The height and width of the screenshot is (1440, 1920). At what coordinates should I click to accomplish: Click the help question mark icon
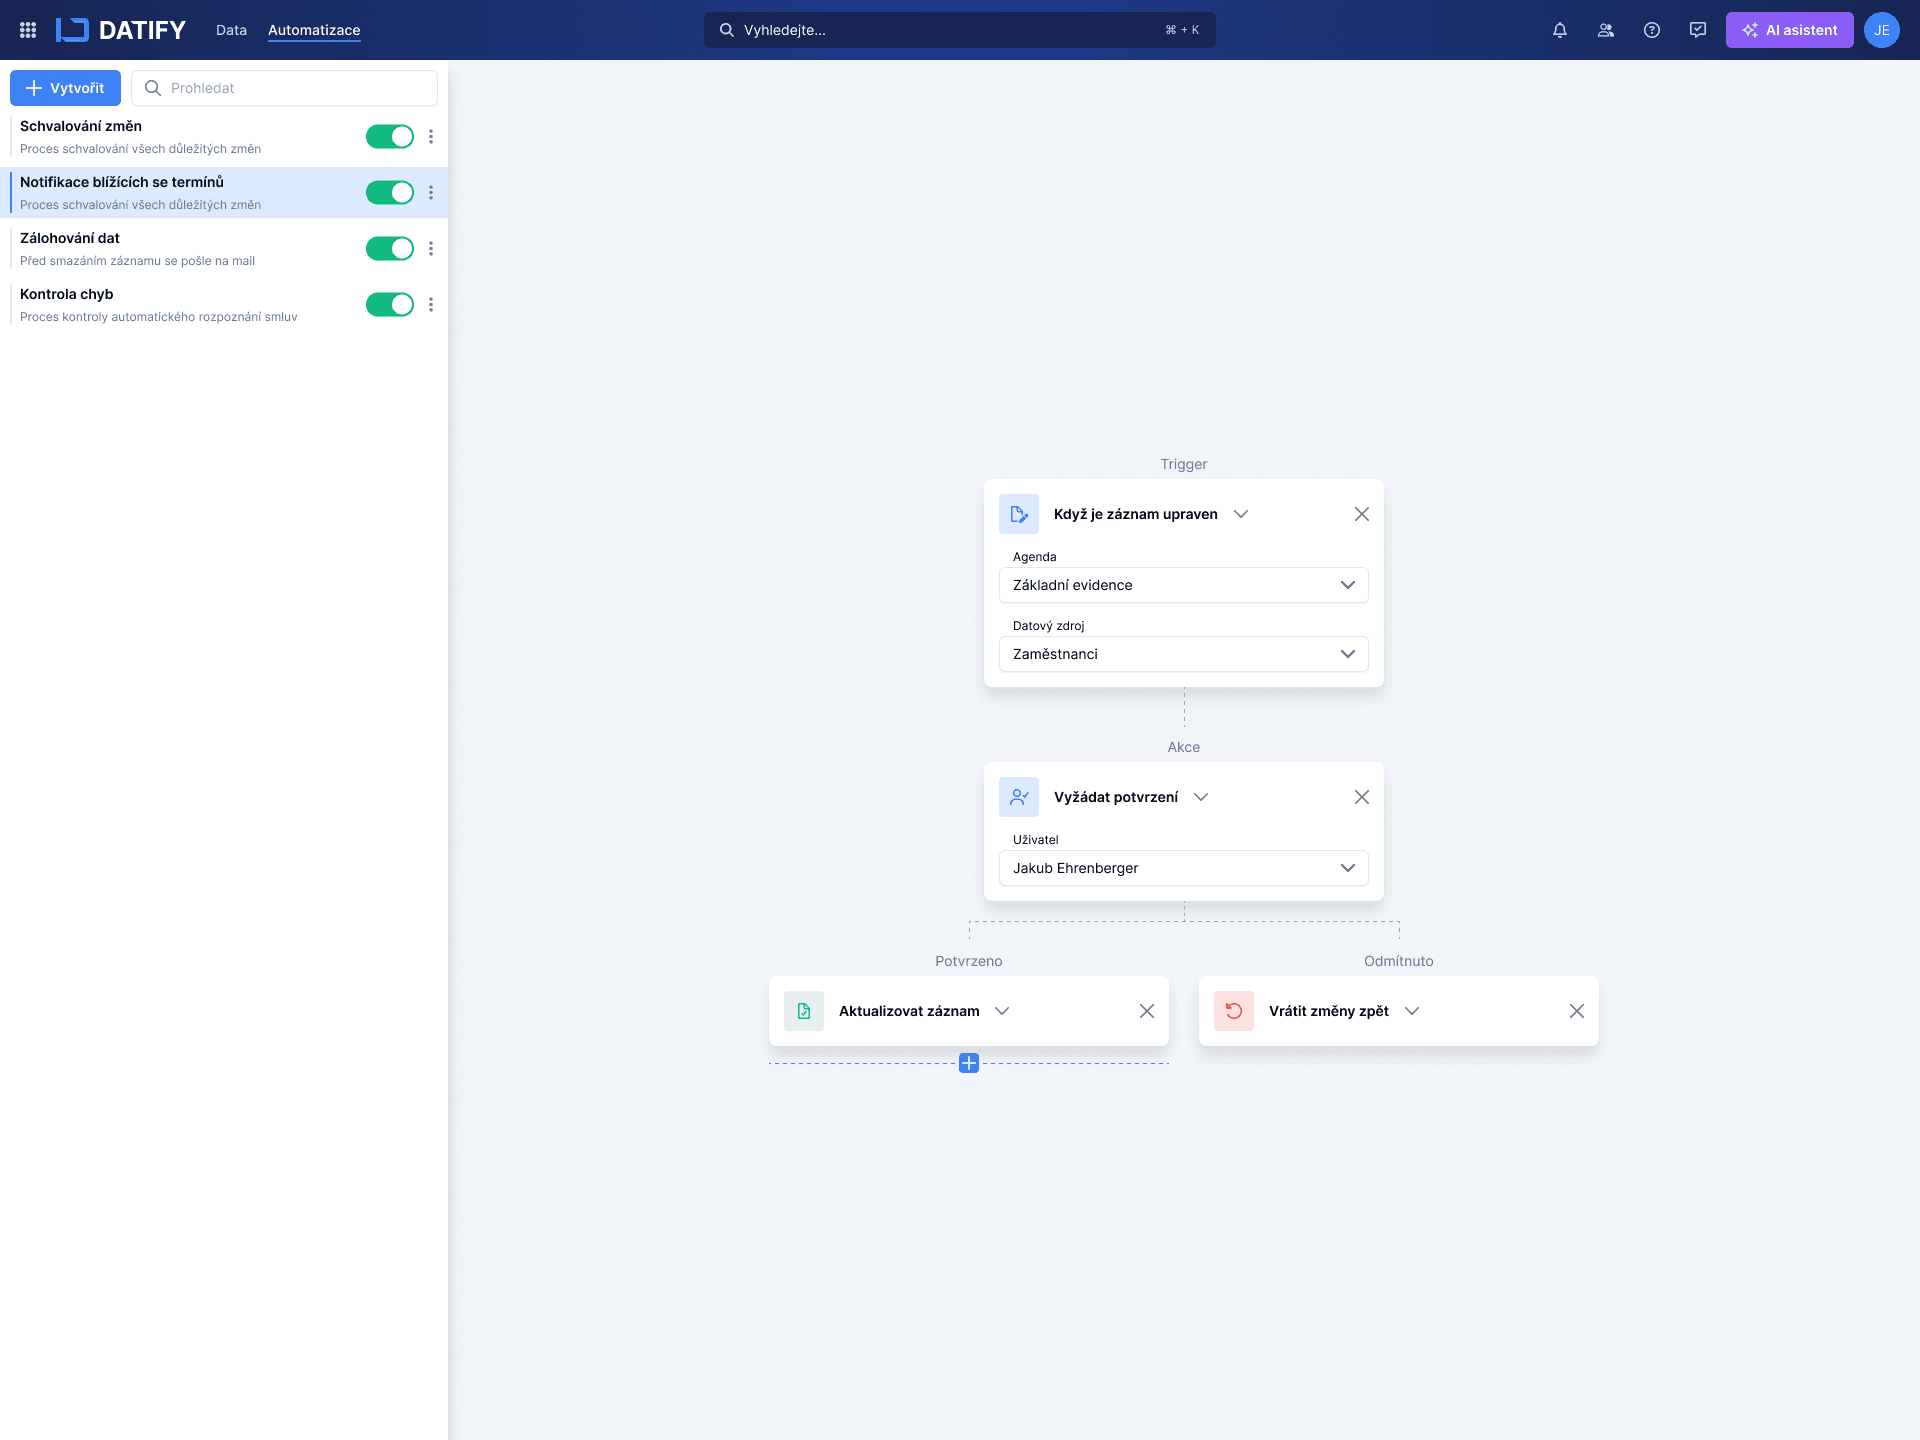[x=1652, y=30]
